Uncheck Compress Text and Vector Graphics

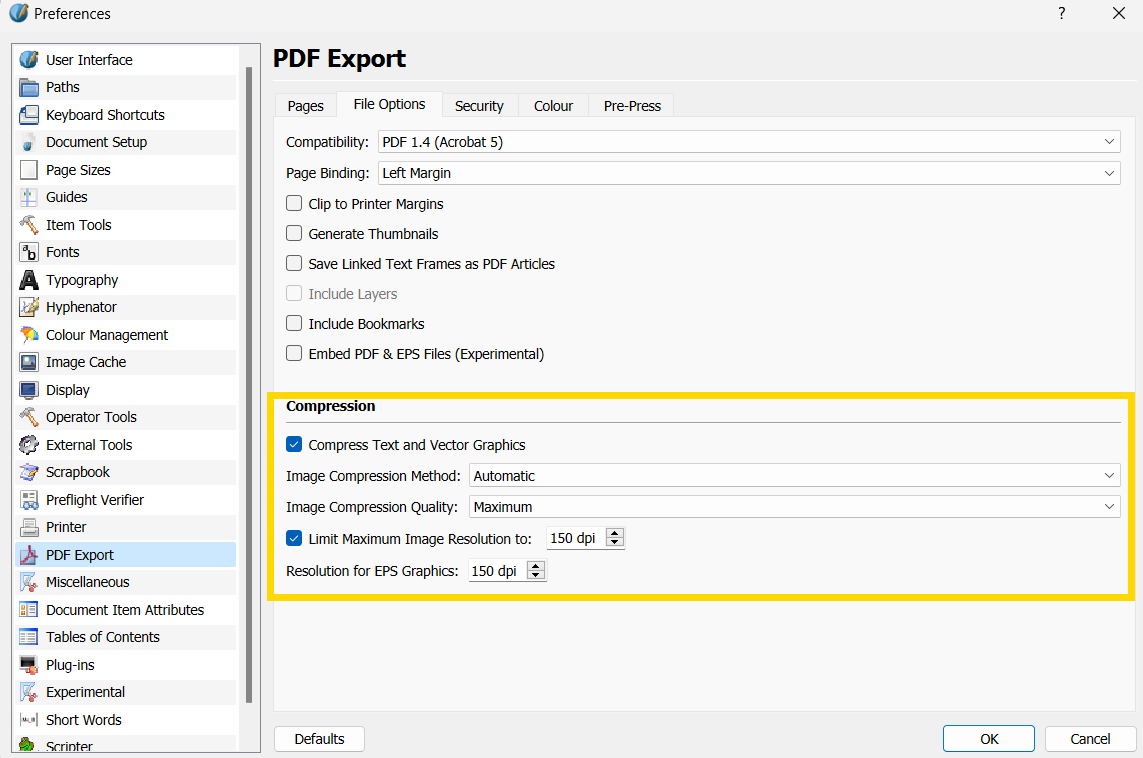click(x=294, y=445)
